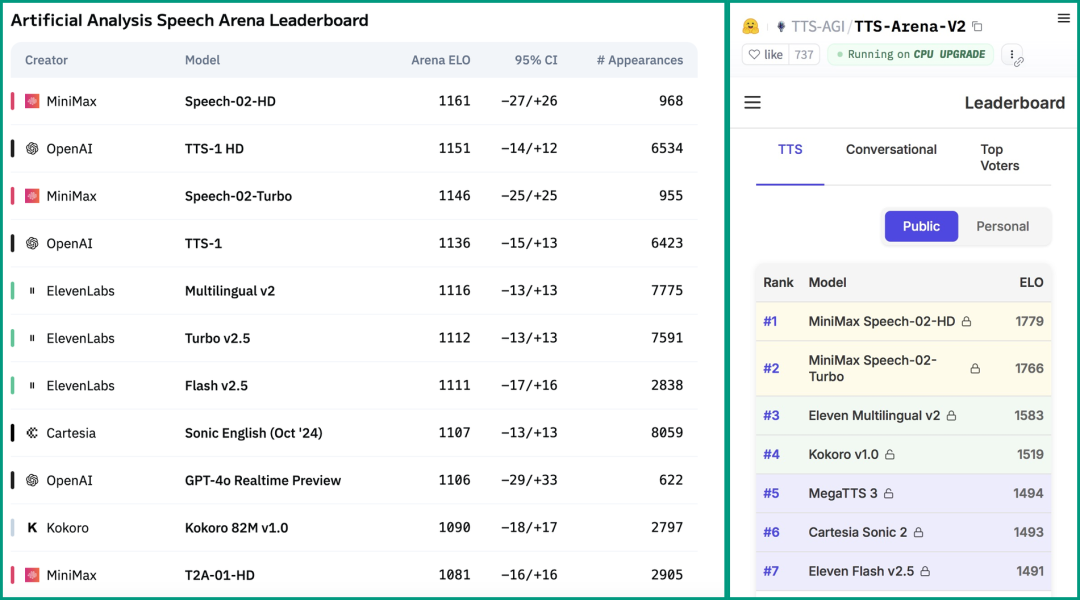Image resolution: width=1080 pixels, height=600 pixels.
Task: Click rank #6 Cartesia Sonic 2 row
Action: pyautogui.click(x=904, y=532)
